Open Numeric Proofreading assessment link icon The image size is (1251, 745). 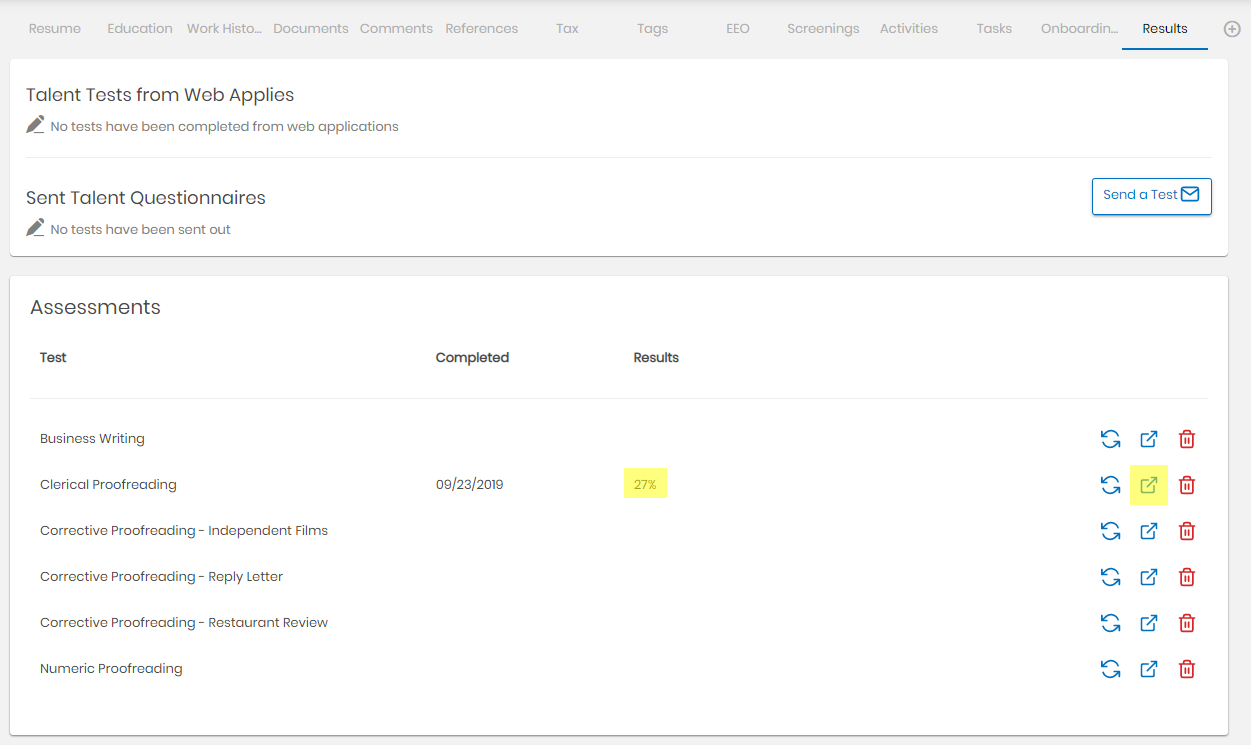(1149, 669)
